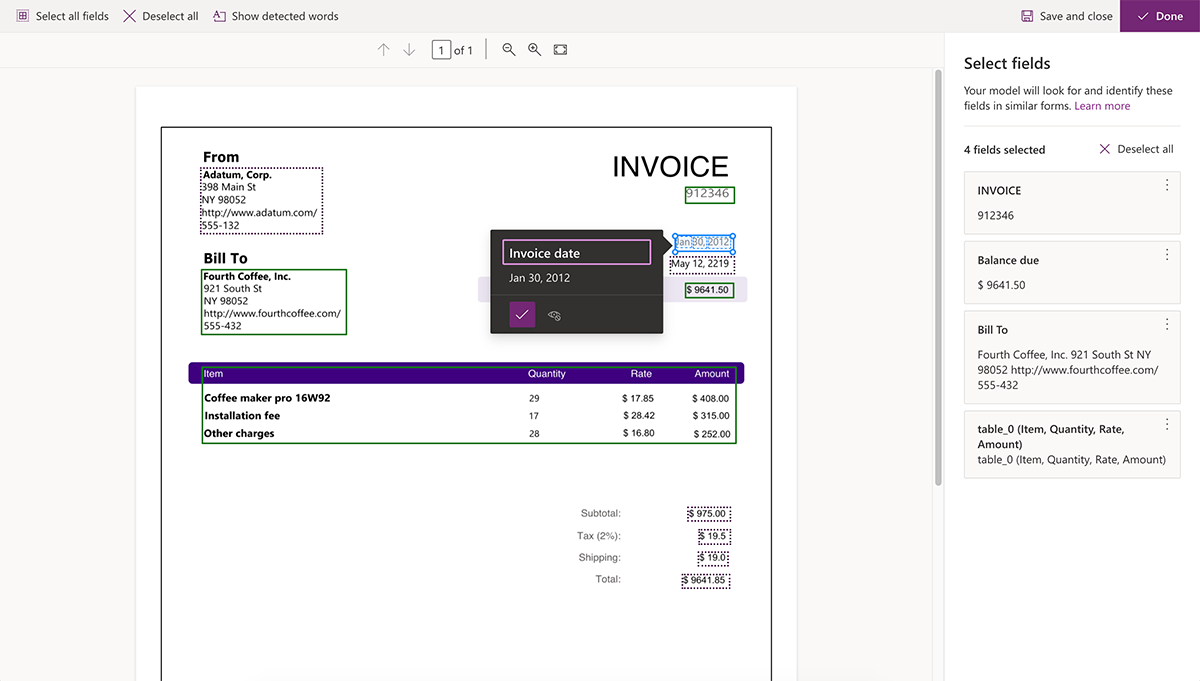Select the Bill To field card
This screenshot has height=681, width=1200.
(1072, 357)
